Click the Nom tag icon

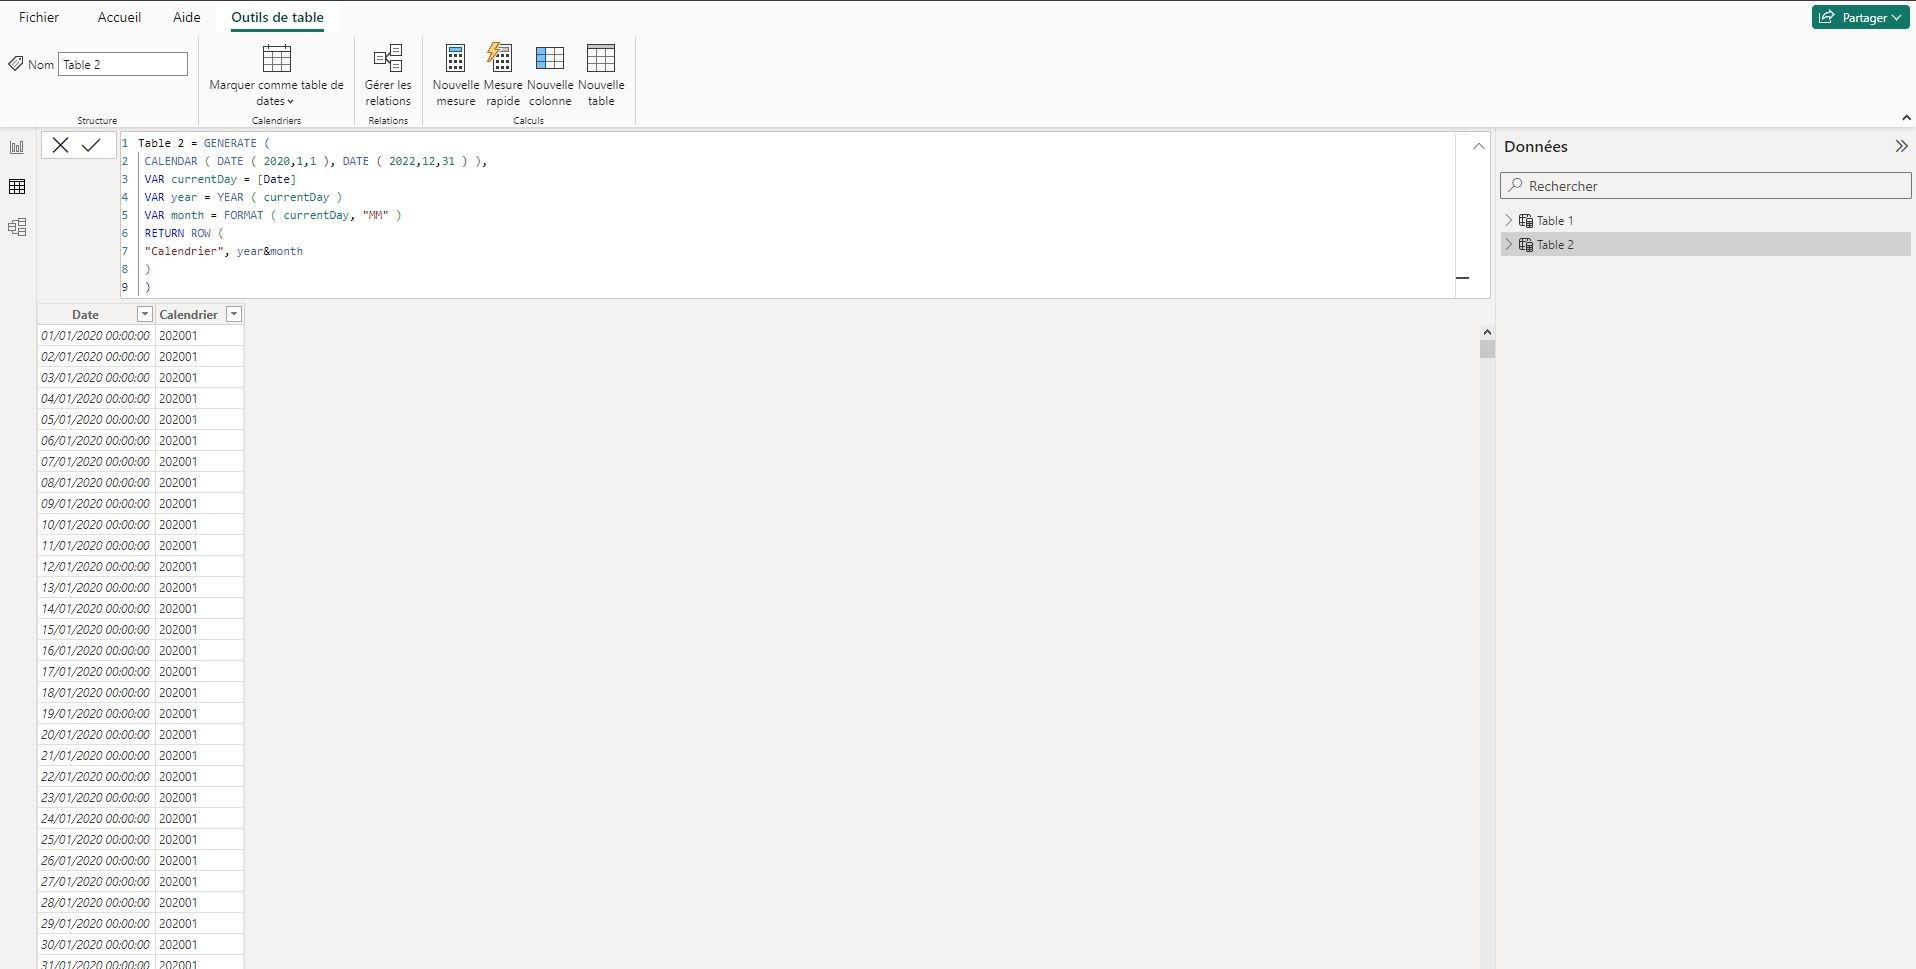pyautogui.click(x=16, y=64)
